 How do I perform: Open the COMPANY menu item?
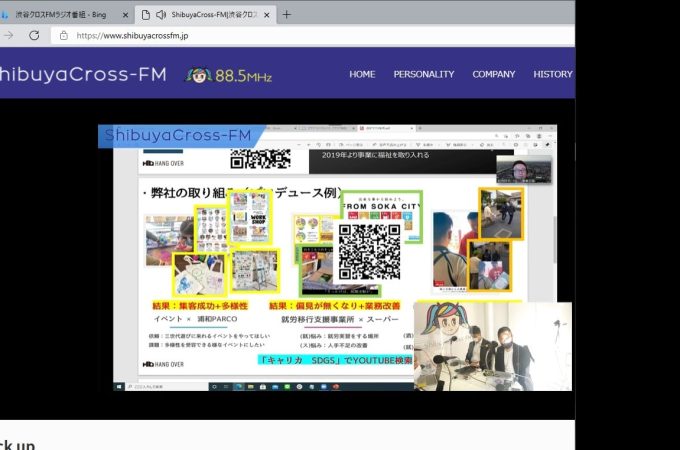coord(494,74)
